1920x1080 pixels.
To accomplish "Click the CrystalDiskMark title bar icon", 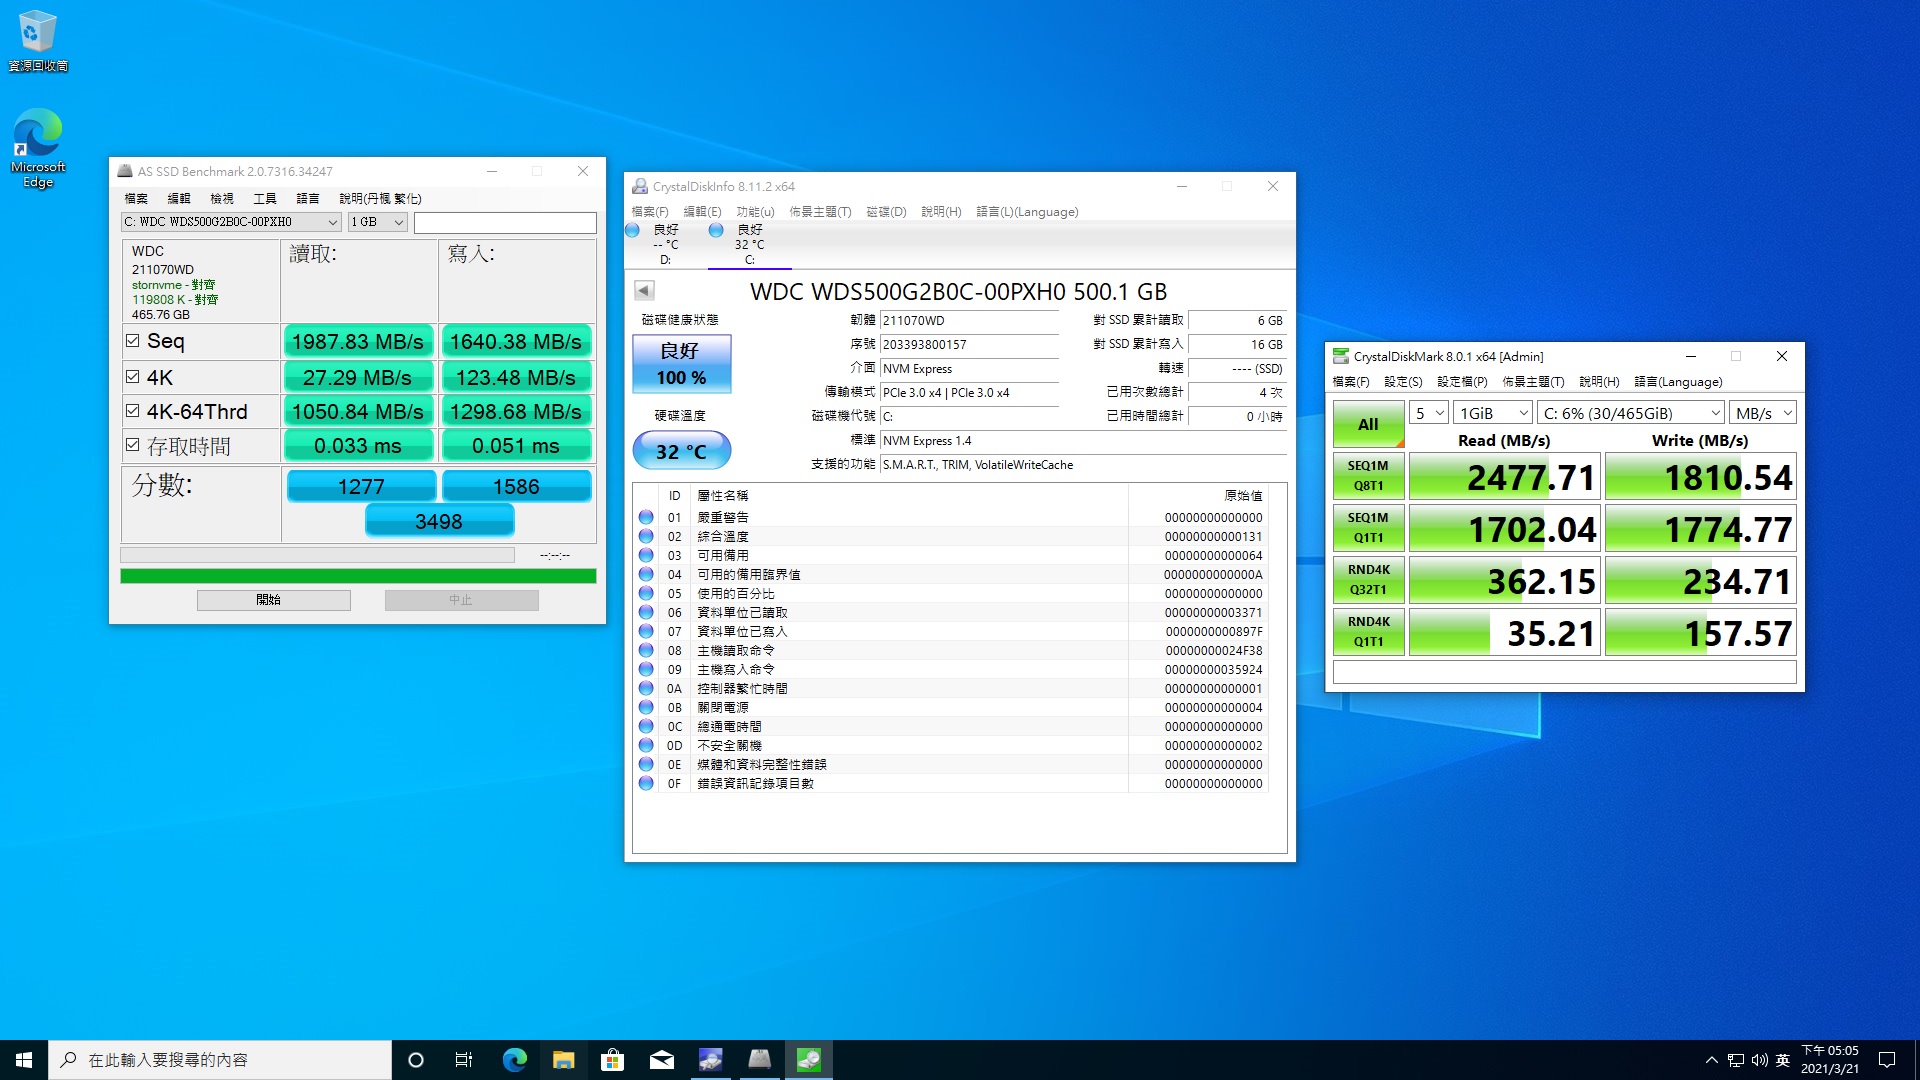I will tap(1341, 356).
